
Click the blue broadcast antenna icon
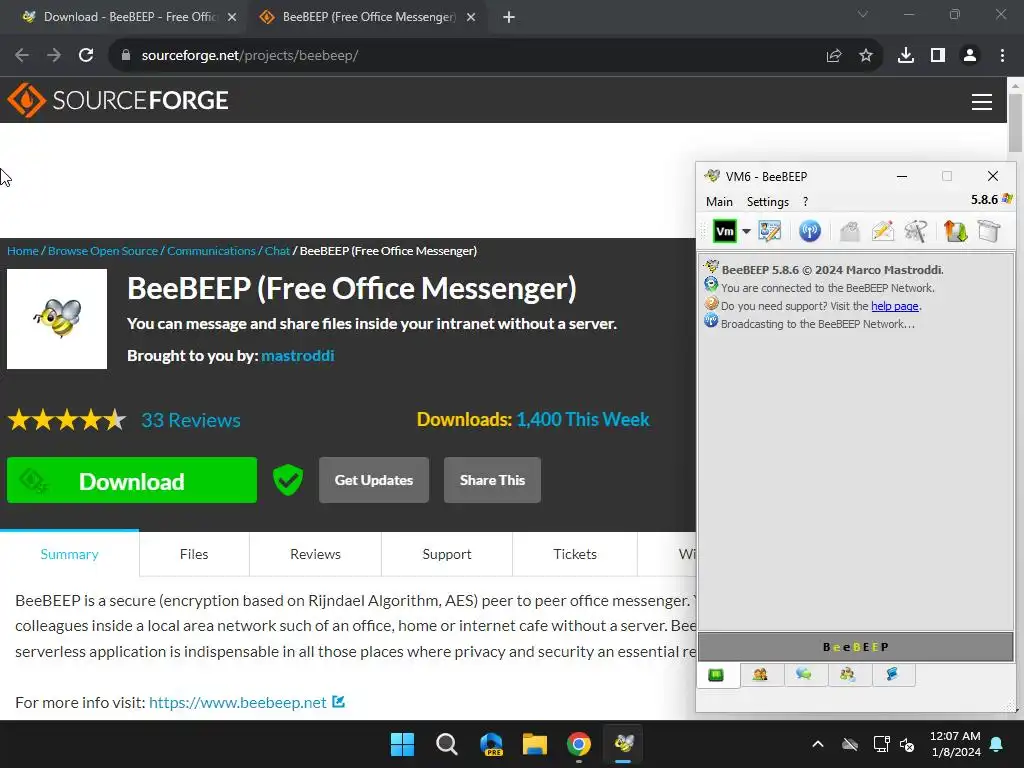(810, 231)
